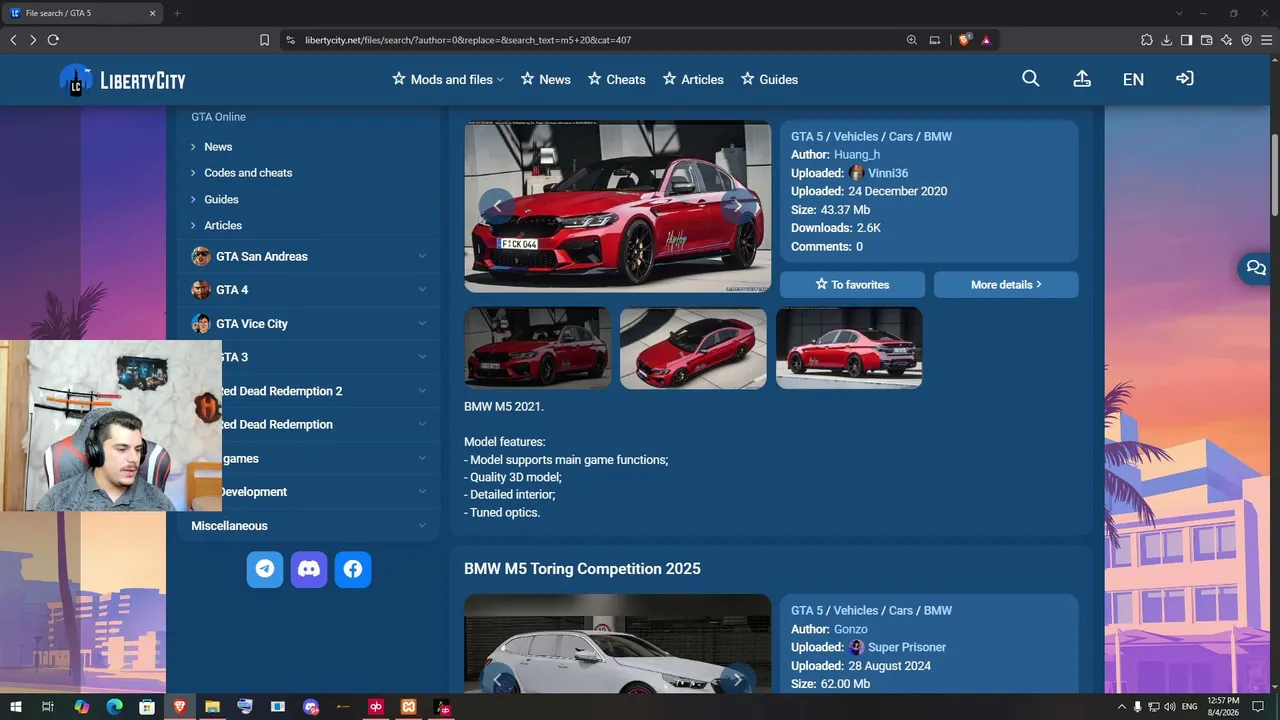Expand the Red Dead Redemption 2 section
The image size is (1280, 720).
(x=309, y=391)
